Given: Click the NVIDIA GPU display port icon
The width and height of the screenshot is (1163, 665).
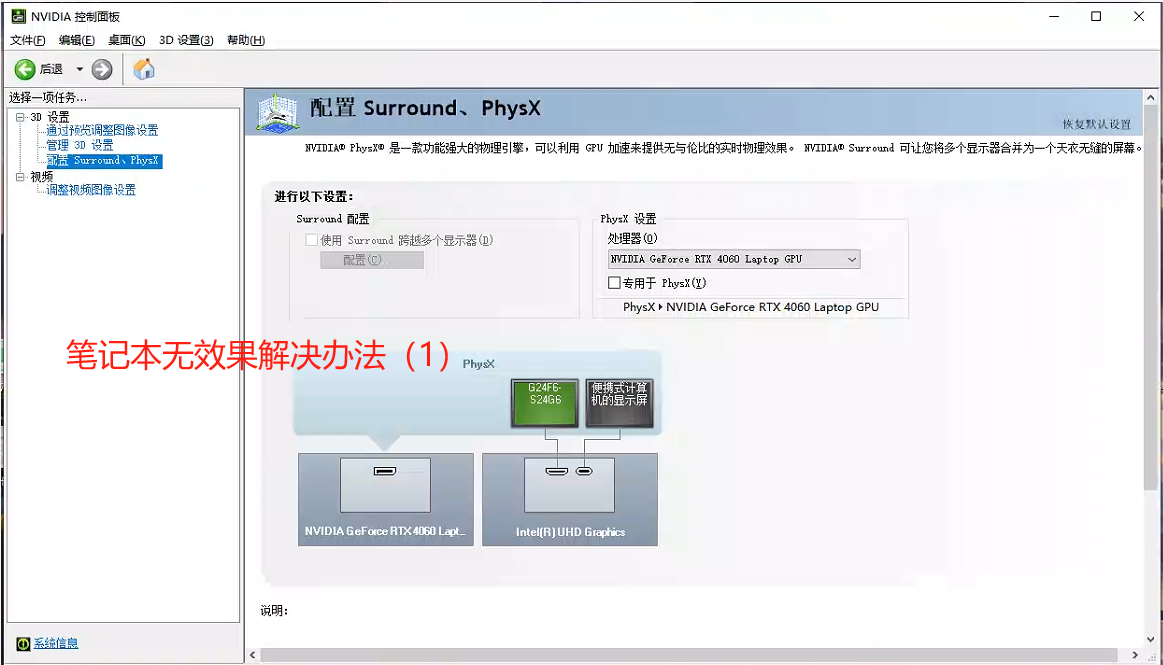Looking at the screenshot, I should [x=385, y=471].
